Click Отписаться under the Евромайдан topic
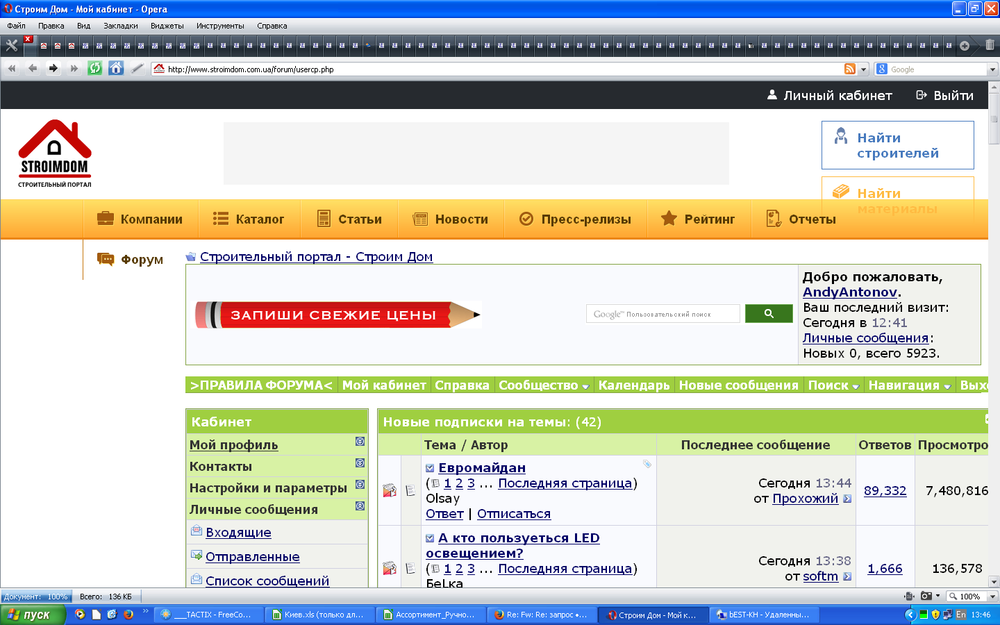1000x625 pixels. click(512, 513)
